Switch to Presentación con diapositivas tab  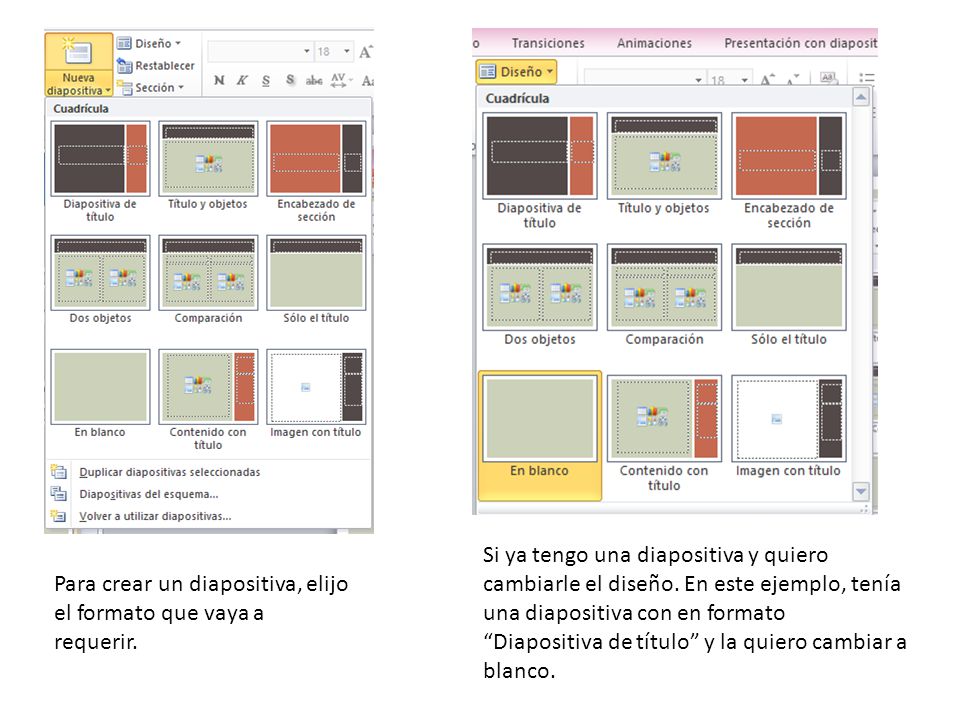click(x=801, y=43)
